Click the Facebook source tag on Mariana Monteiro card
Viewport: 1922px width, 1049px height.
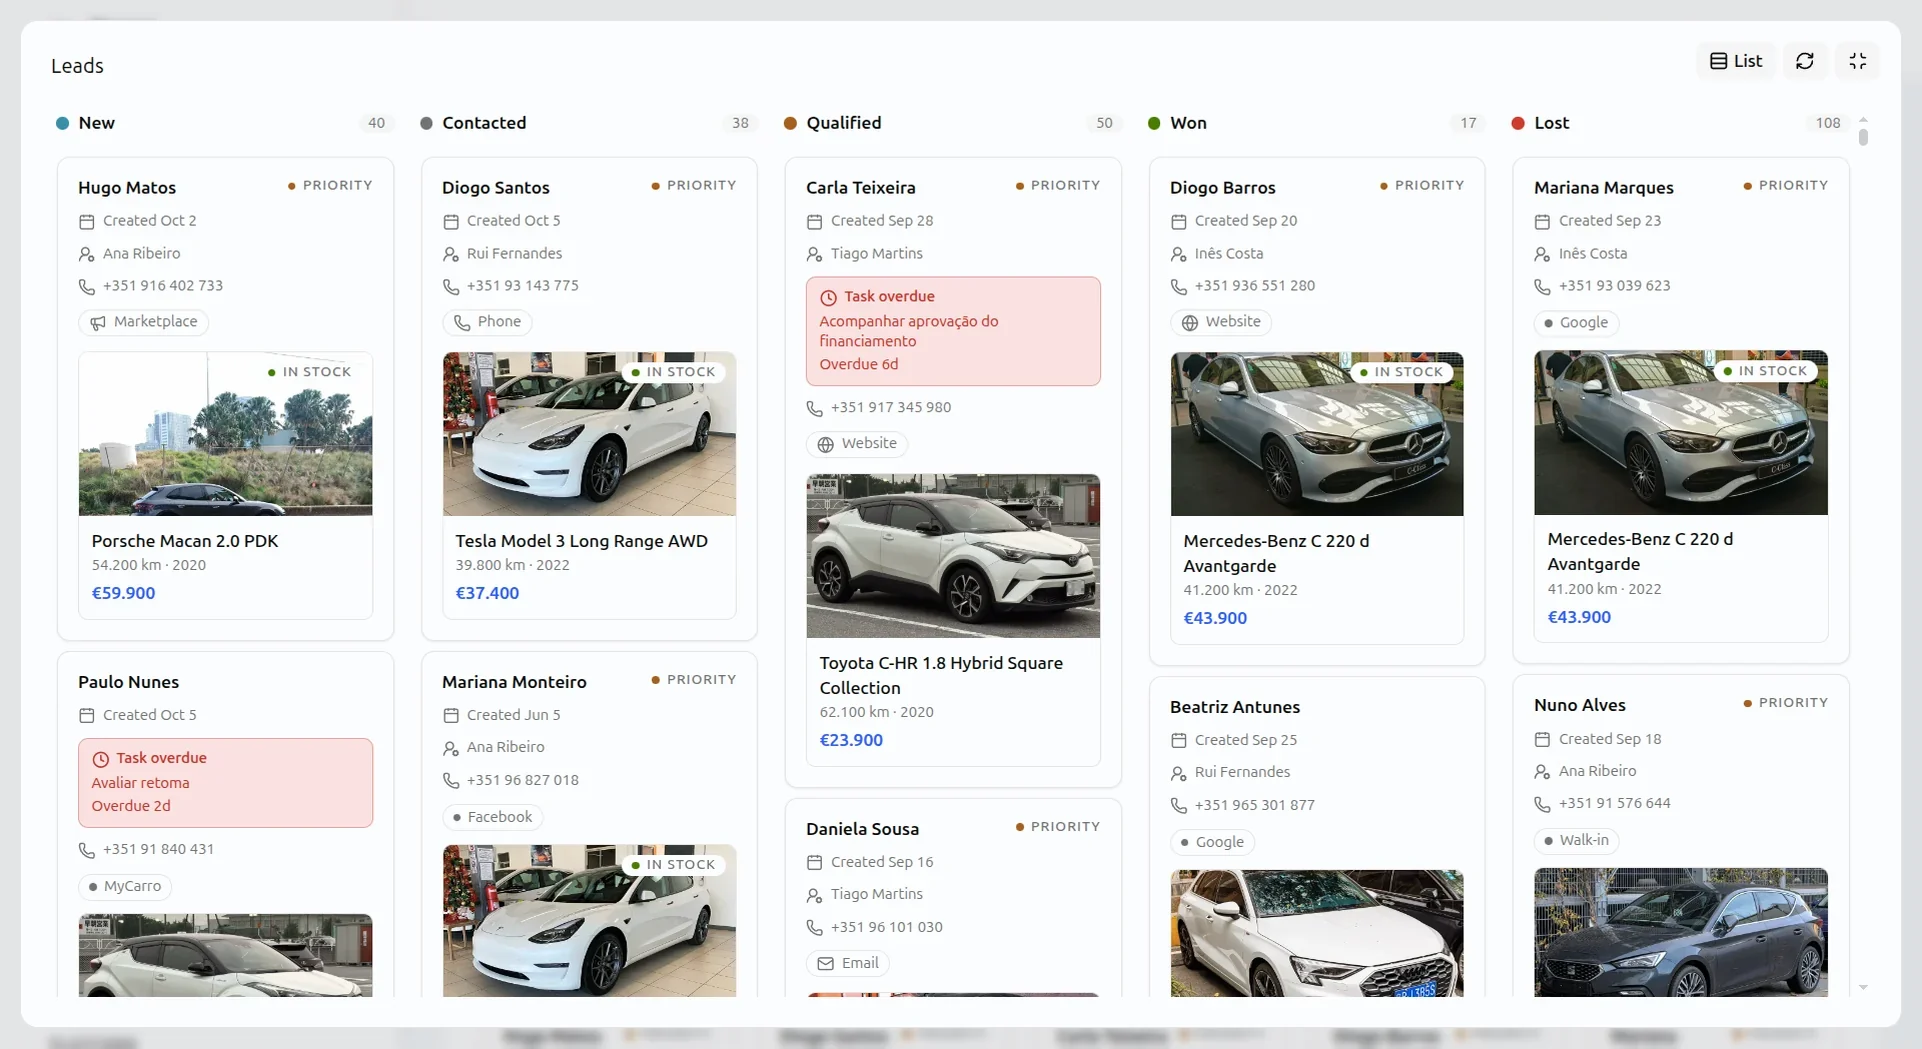(492, 817)
